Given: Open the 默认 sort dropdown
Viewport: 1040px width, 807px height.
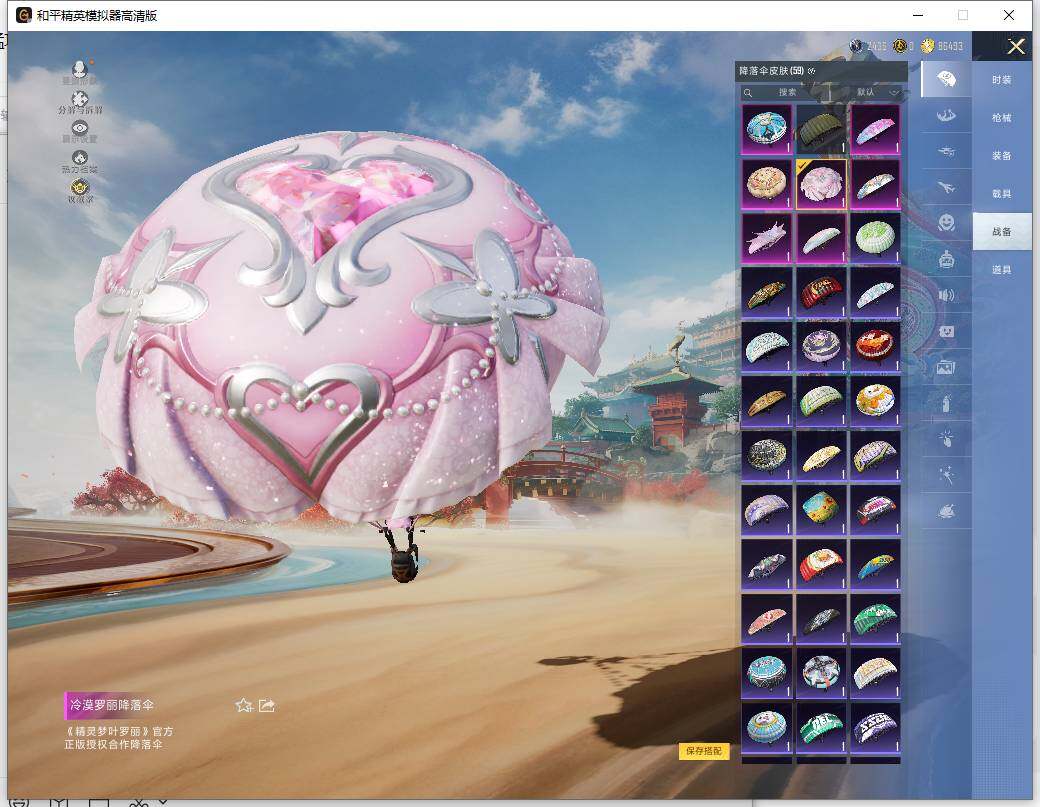Looking at the screenshot, I should coord(867,92).
